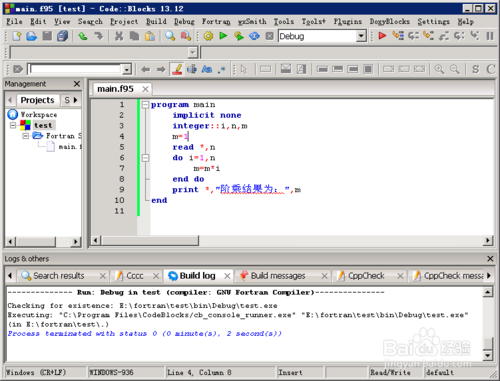Fold the do loop at line 6

(x=145, y=158)
